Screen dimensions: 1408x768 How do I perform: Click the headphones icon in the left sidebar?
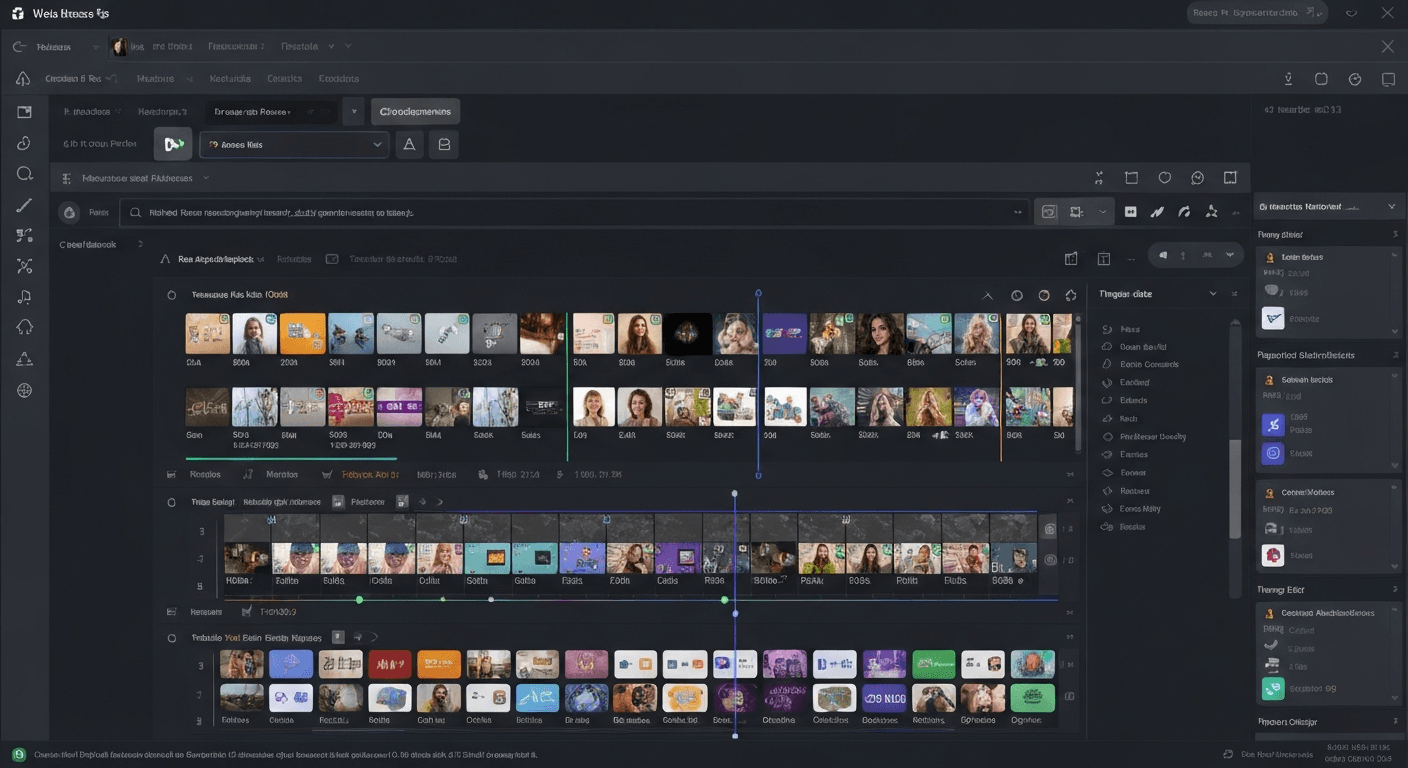pyautogui.click(x=24, y=327)
